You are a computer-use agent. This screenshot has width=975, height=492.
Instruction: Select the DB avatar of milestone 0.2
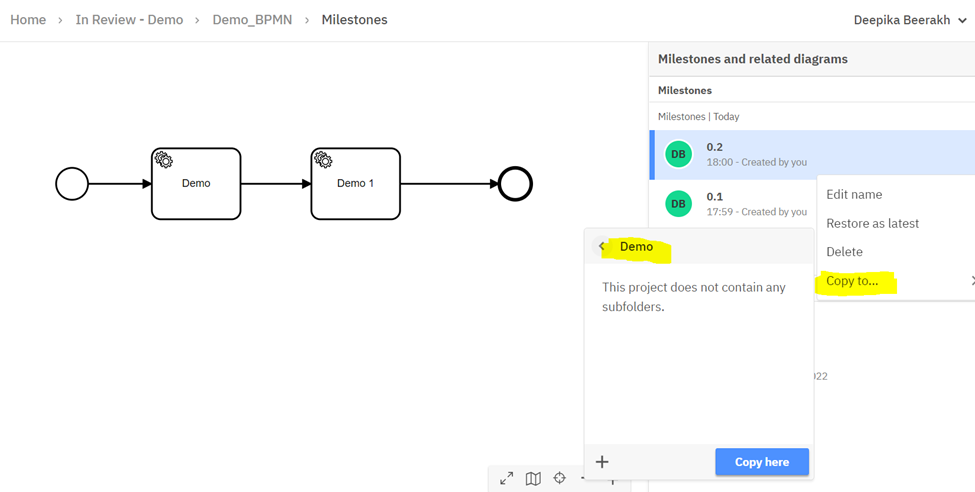[678, 154]
